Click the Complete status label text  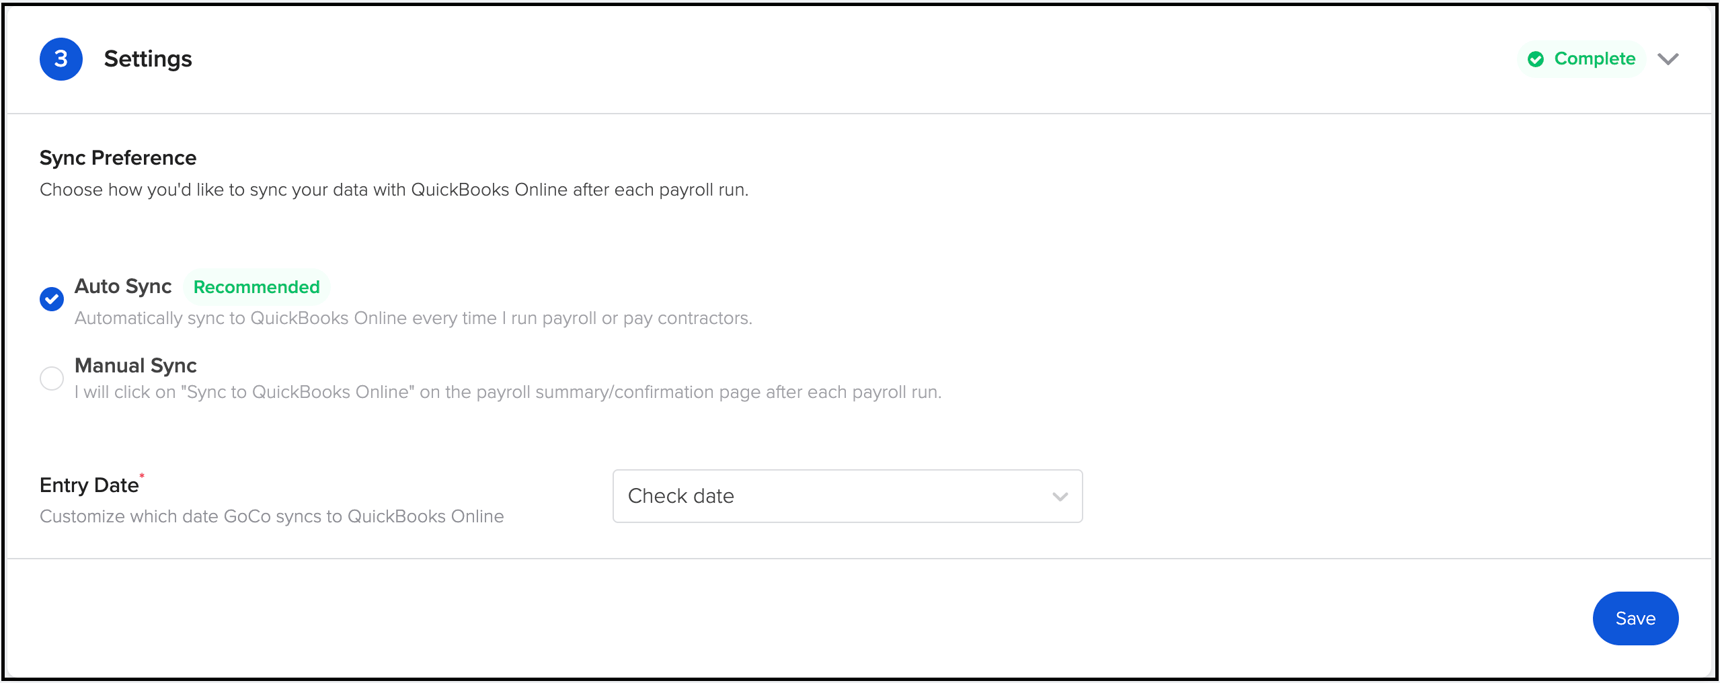tap(1594, 59)
